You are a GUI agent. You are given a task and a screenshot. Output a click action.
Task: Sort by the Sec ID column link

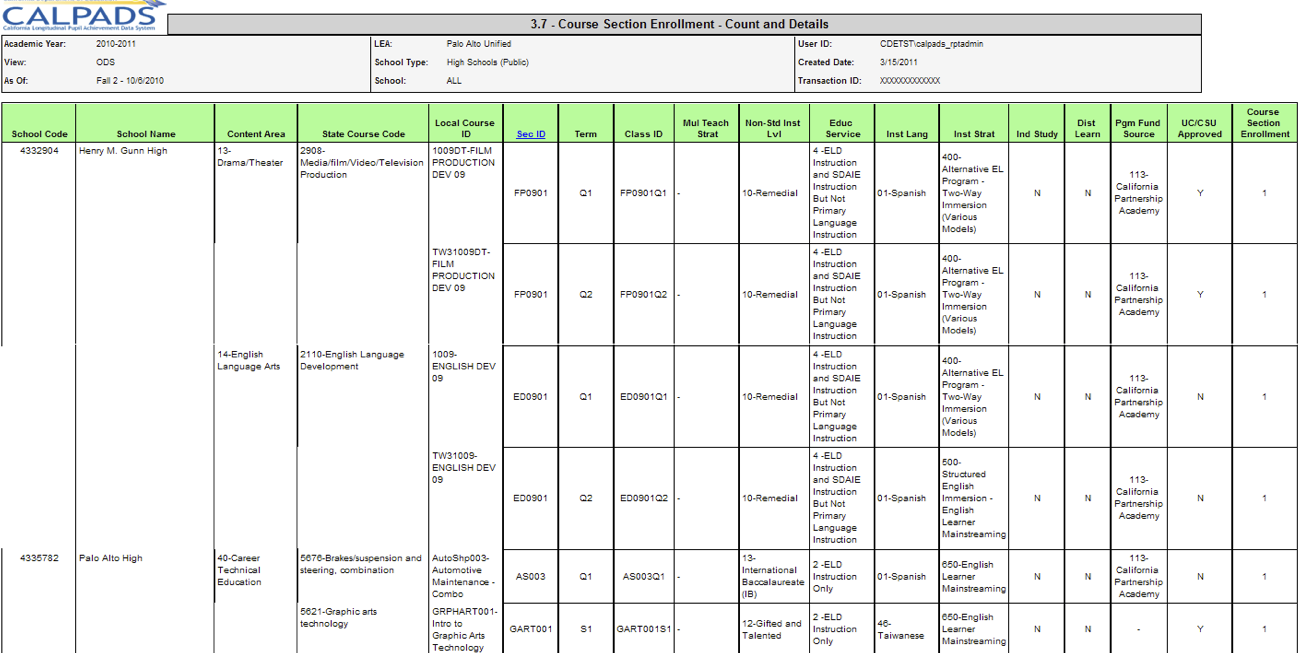coord(531,134)
